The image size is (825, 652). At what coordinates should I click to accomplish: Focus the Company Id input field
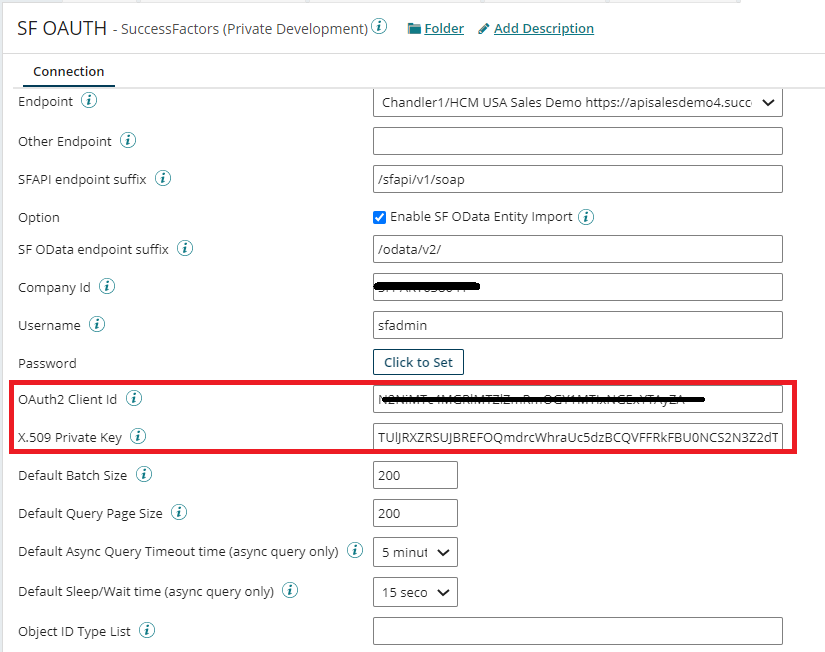point(578,287)
